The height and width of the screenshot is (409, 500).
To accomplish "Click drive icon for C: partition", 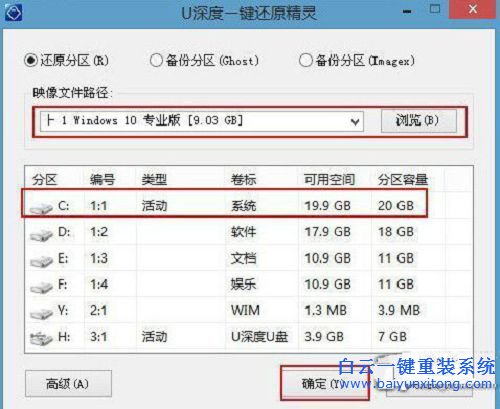I will point(41,208).
